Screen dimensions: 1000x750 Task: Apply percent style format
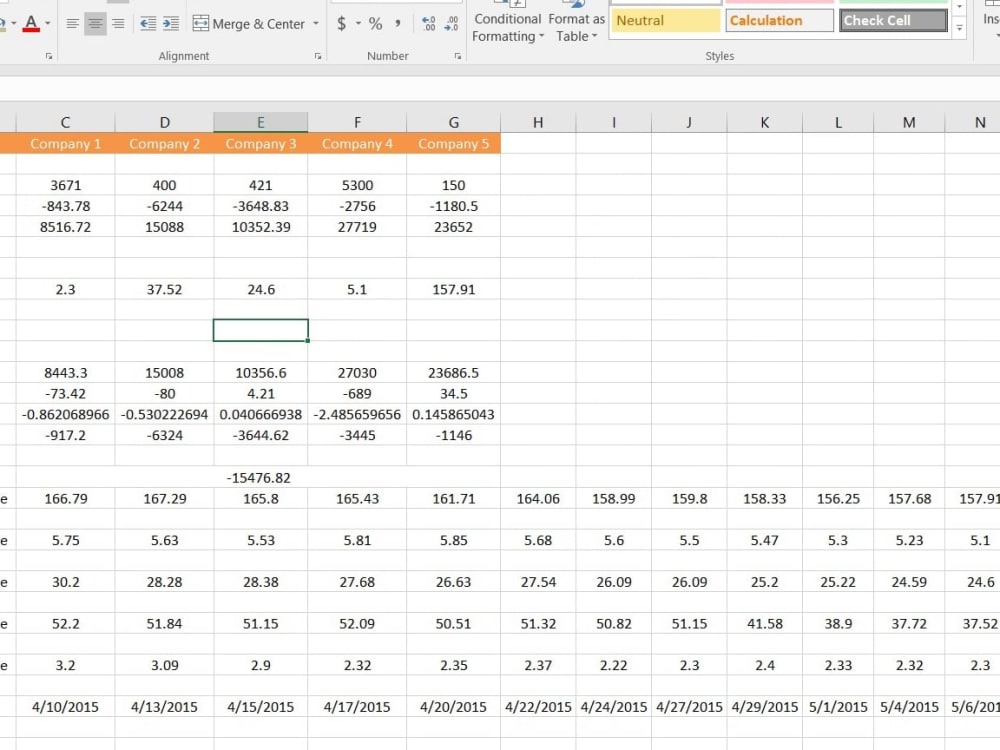pyautogui.click(x=376, y=24)
